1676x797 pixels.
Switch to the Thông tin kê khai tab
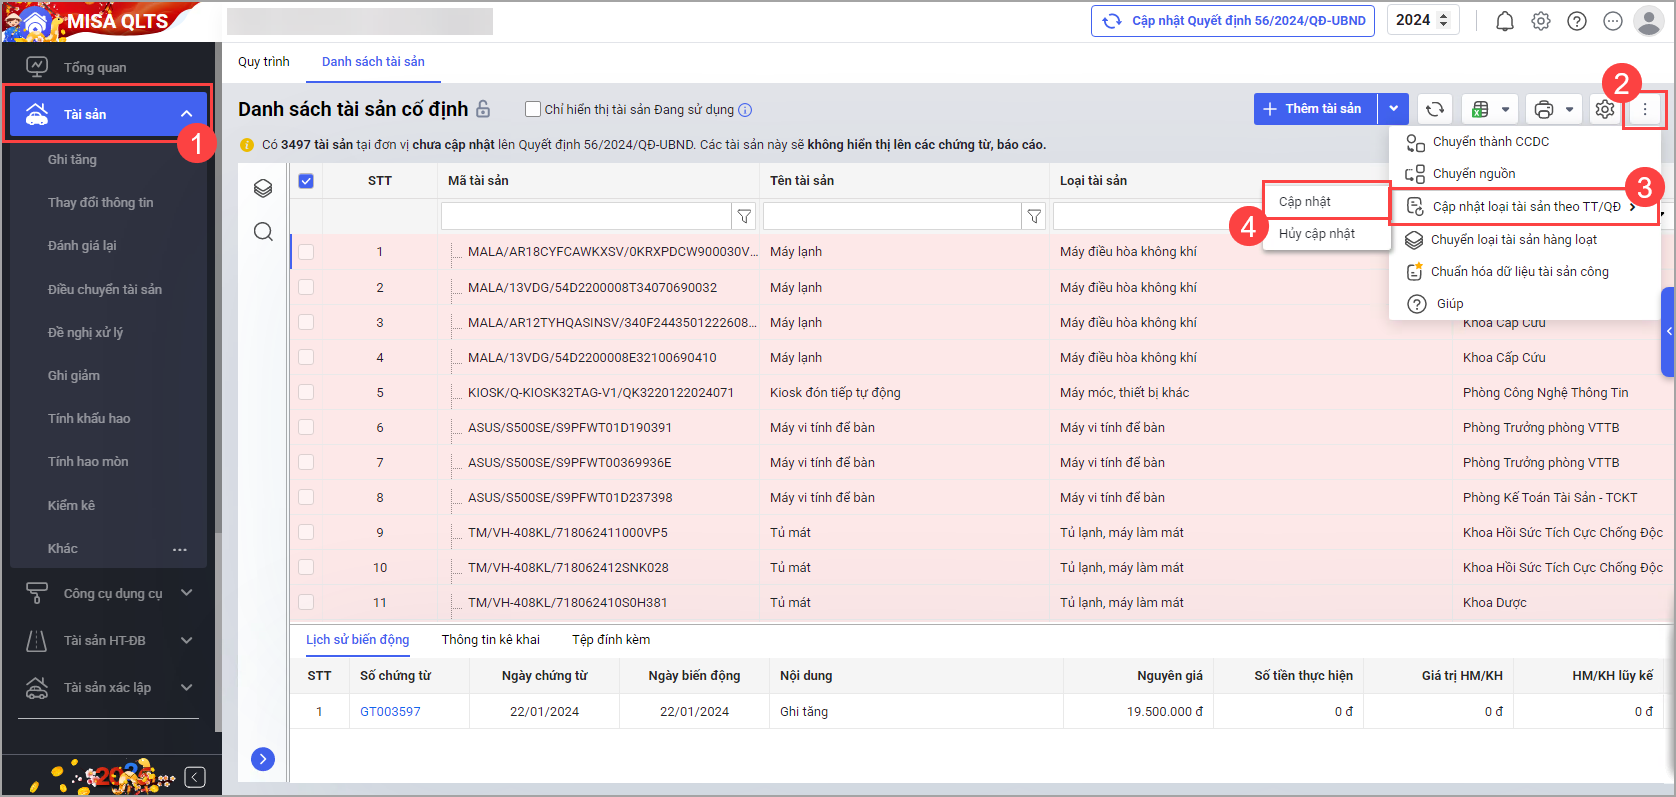(490, 640)
